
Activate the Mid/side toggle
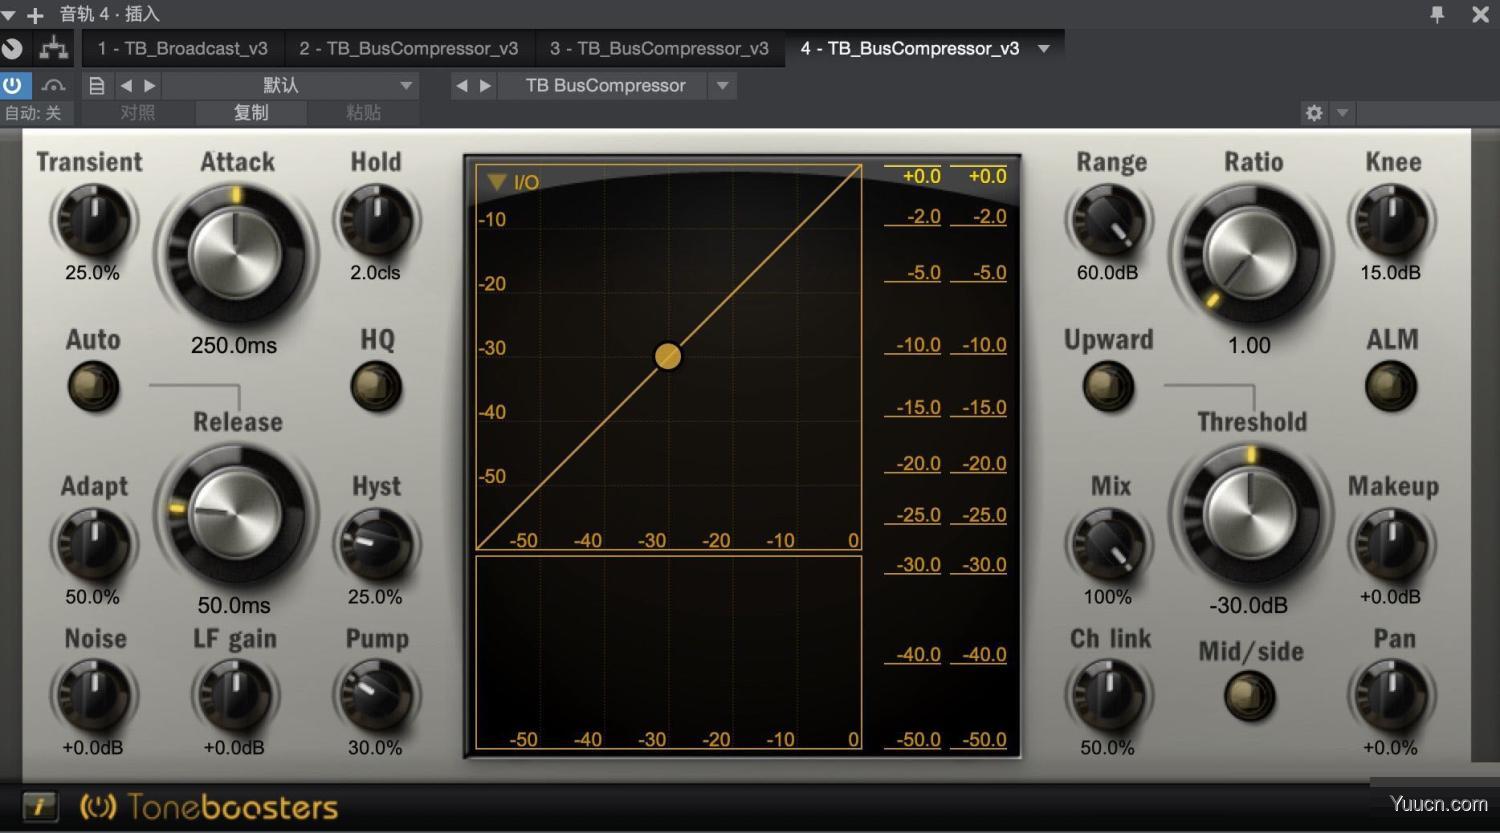coord(1249,697)
